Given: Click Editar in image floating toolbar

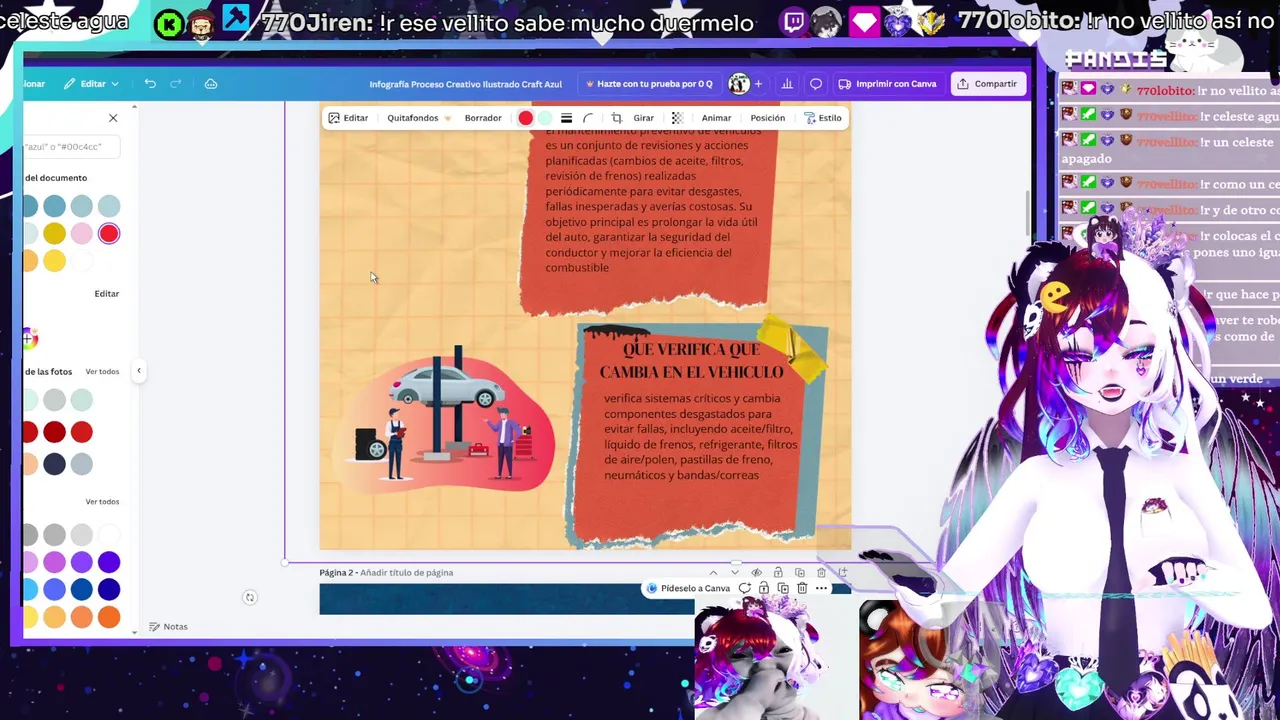Looking at the screenshot, I should (x=348, y=118).
